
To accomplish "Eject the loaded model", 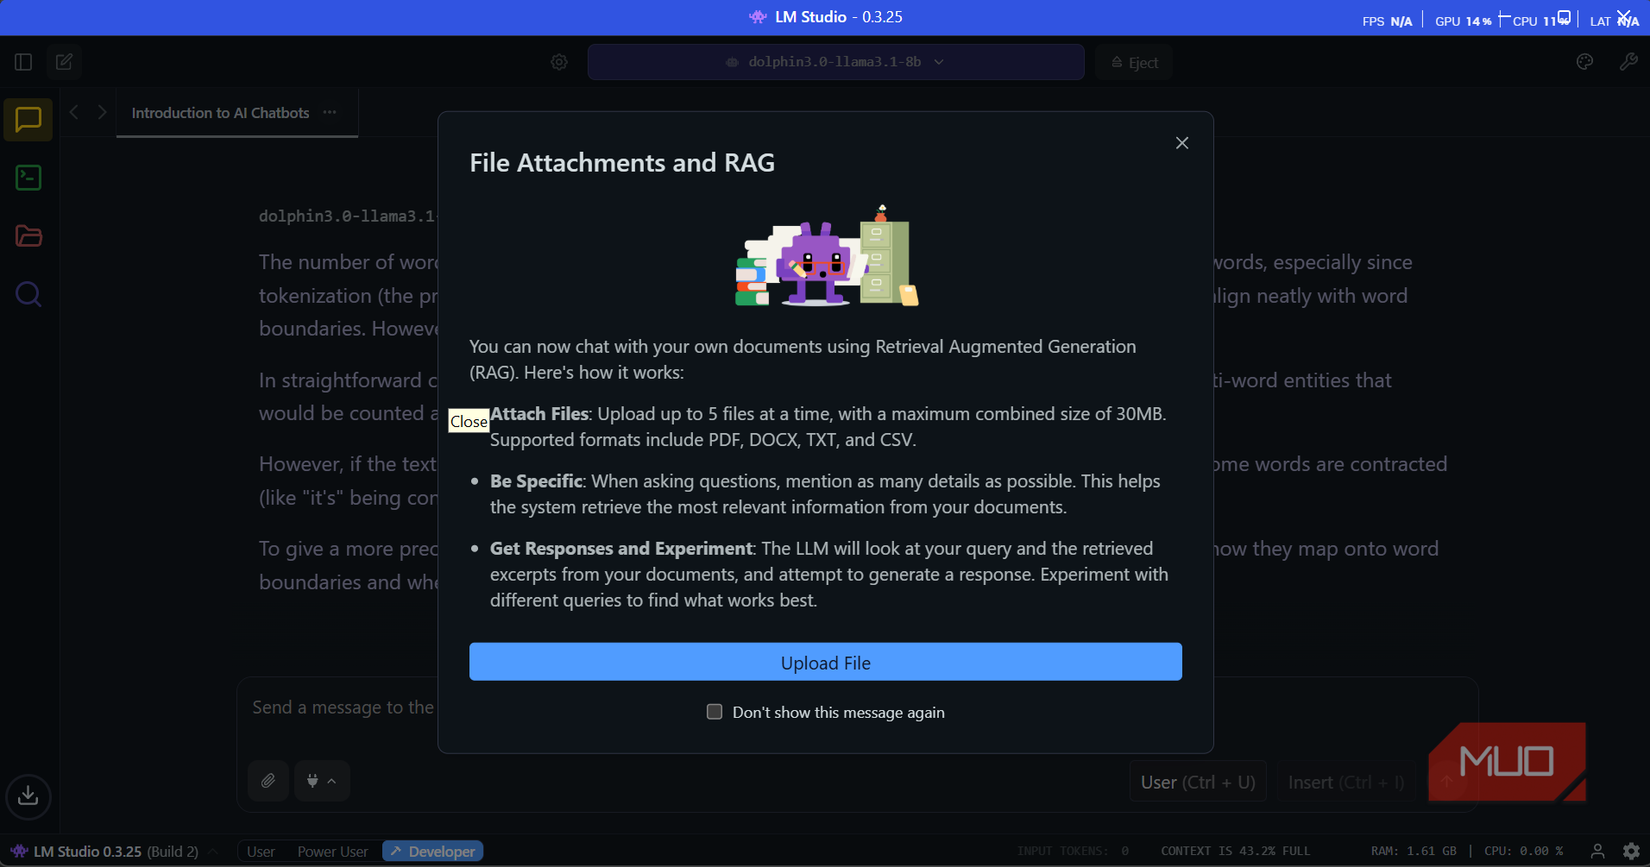I will tap(1134, 62).
